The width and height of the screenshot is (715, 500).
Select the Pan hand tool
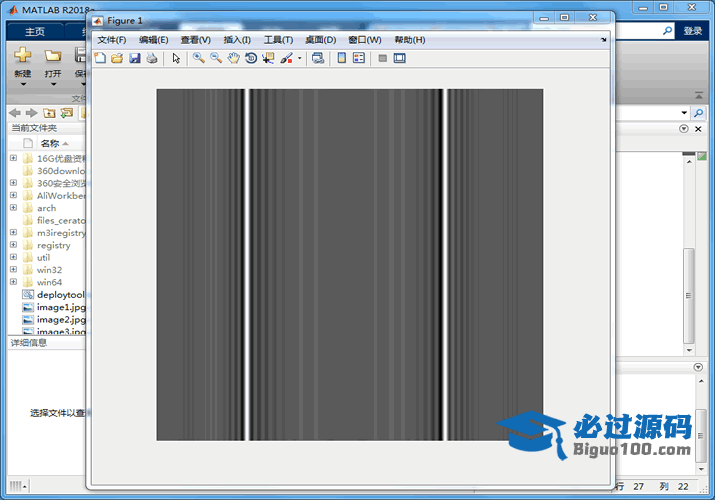[234, 58]
